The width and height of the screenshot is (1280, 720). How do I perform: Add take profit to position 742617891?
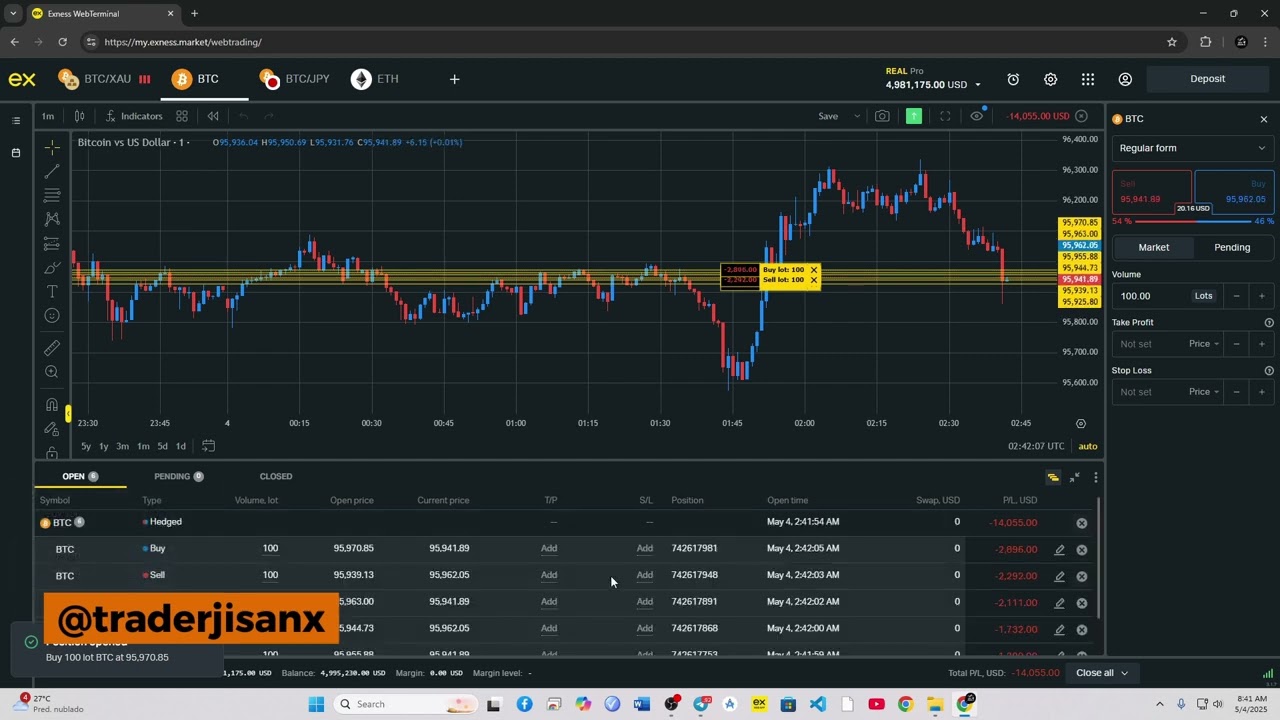click(549, 602)
